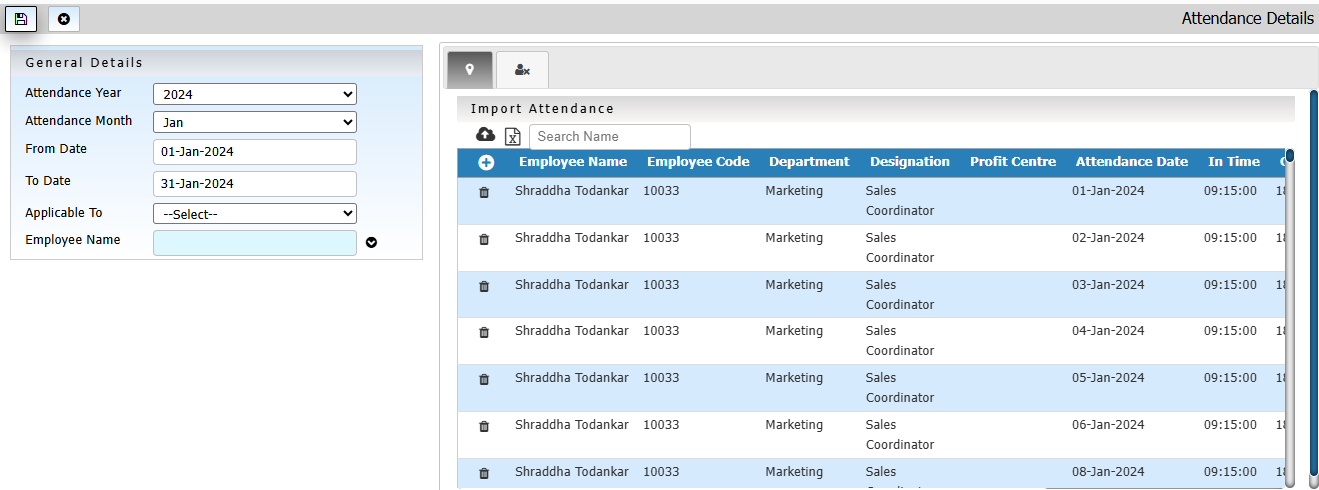Click the 01-Jan-2024 attendance date cell
Image resolution: width=1319 pixels, height=490 pixels.
1108,191
